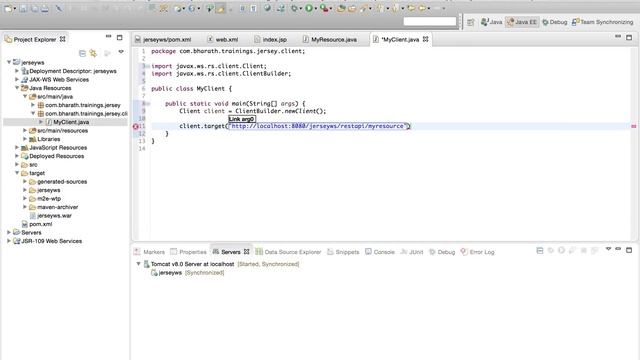
Task: Switch to index.jsp editor tab
Action: pyautogui.click(x=271, y=40)
